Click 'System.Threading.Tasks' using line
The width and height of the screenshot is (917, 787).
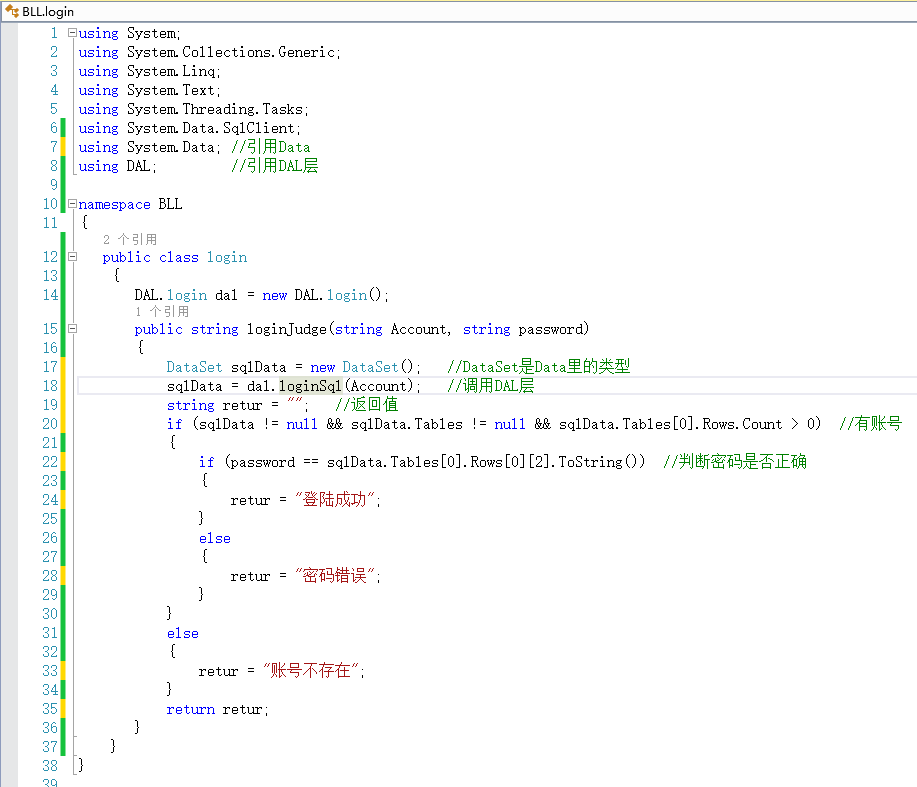click(194, 109)
